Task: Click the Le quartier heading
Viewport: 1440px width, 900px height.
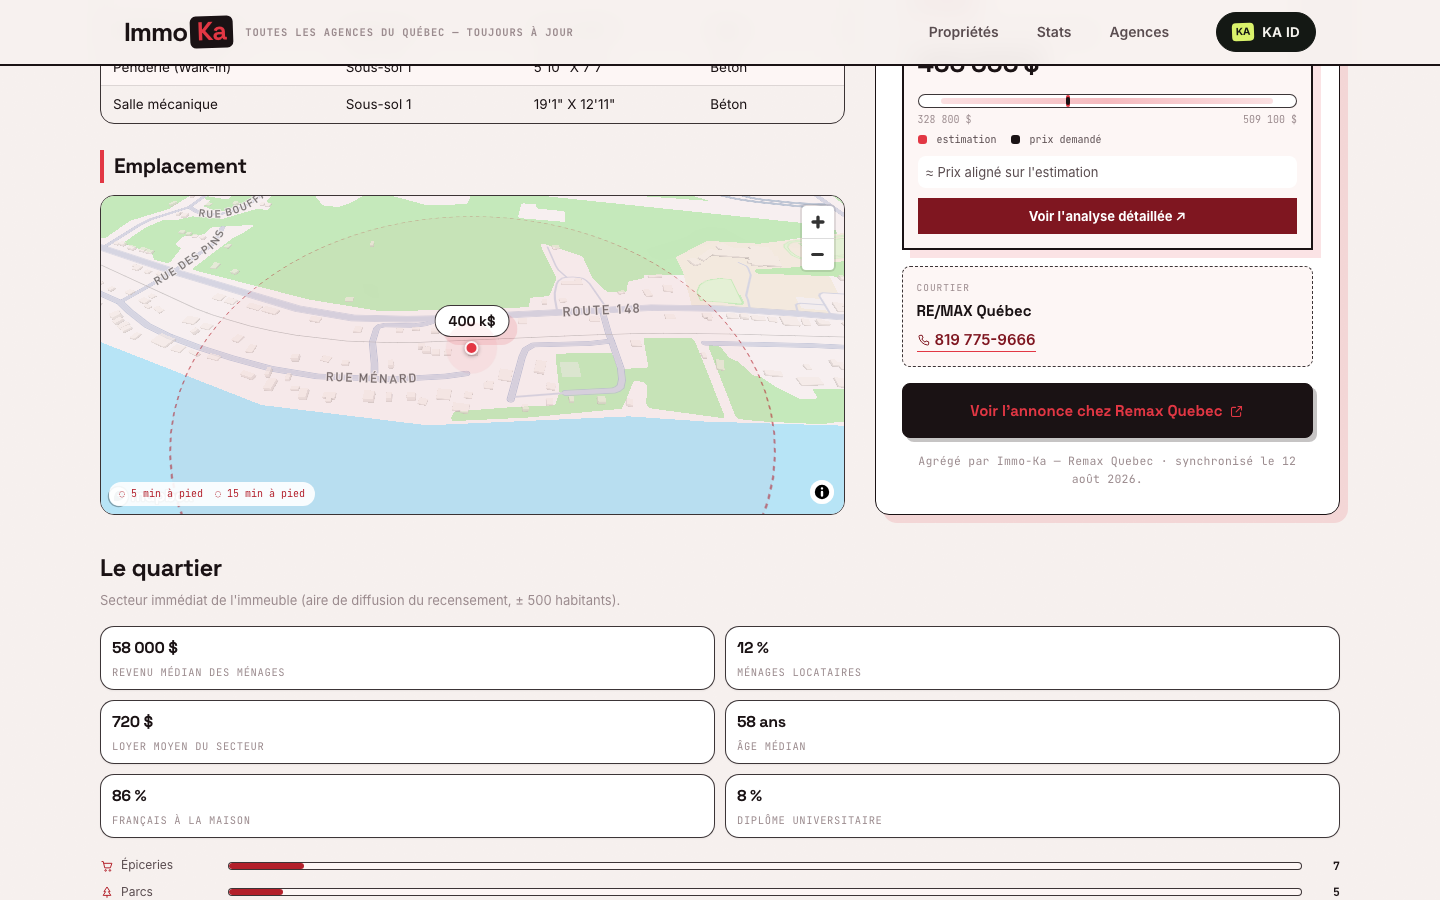Action: [x=161, y=568]
